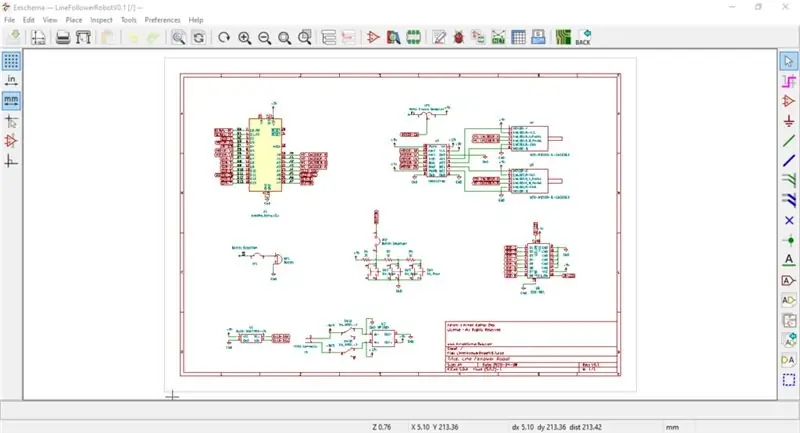Open the Symbol Editor from the toolbar
This screenshot has height=433, width=800.
tap(373, 37)
